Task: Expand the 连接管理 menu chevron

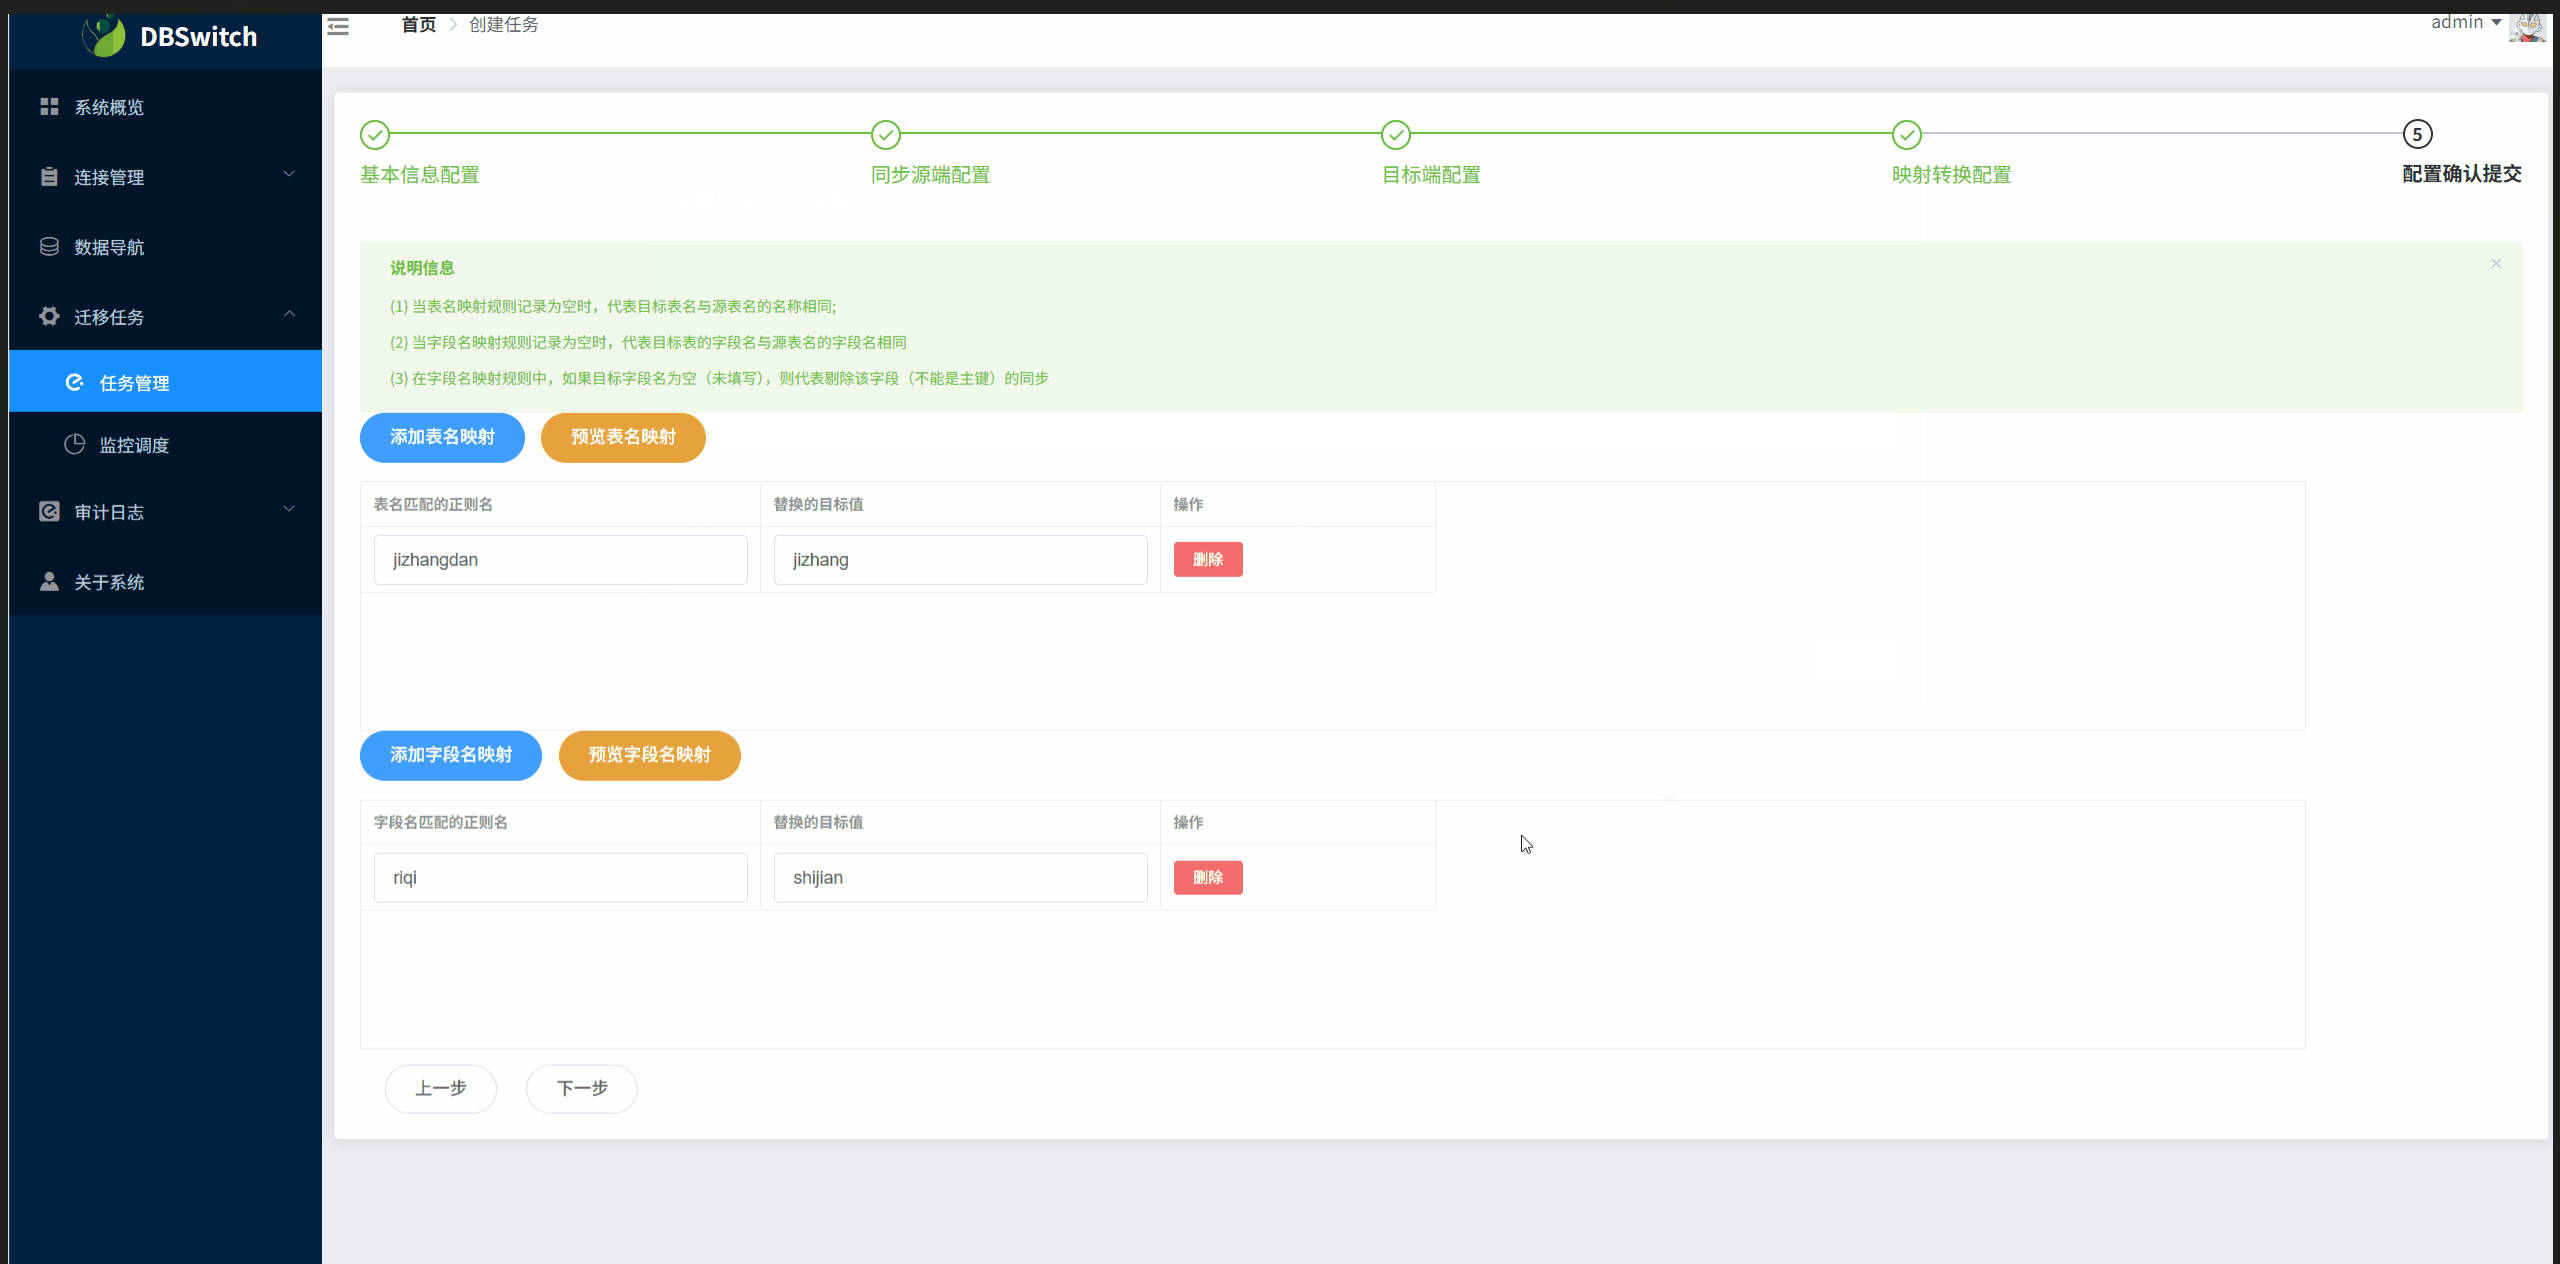Action: [289, 175]
